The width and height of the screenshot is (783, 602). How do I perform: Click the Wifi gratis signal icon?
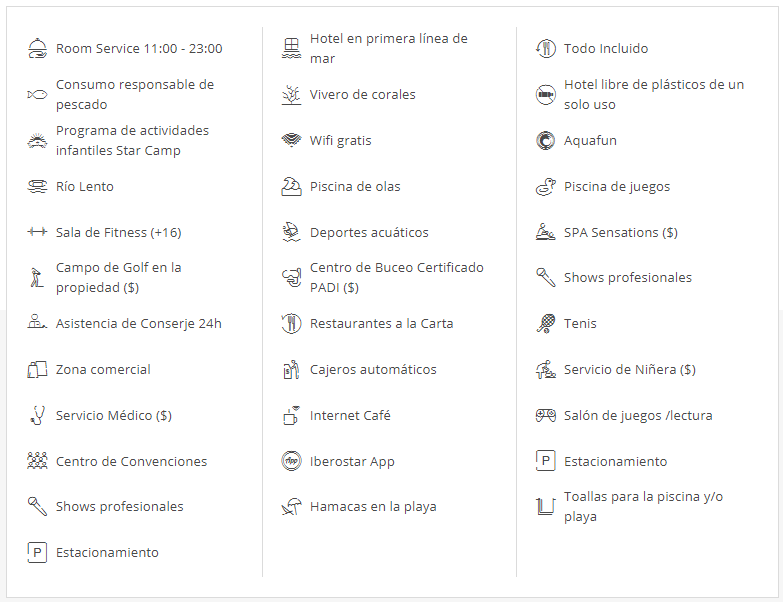coord(291,141)
